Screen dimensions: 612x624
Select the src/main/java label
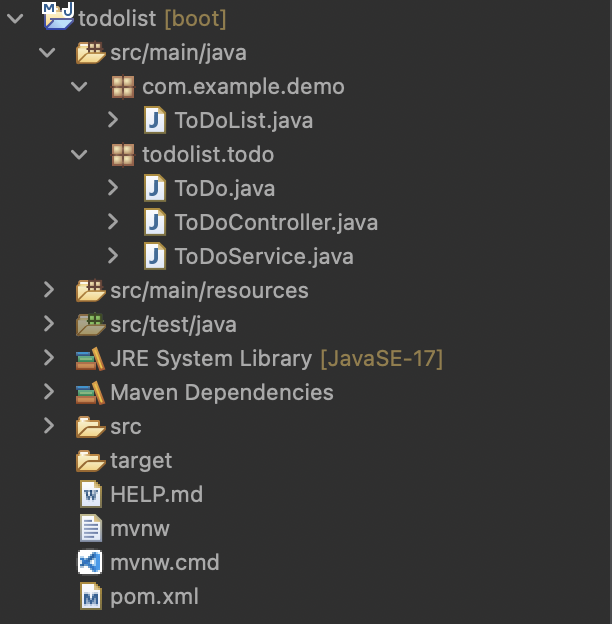(178, 53)
